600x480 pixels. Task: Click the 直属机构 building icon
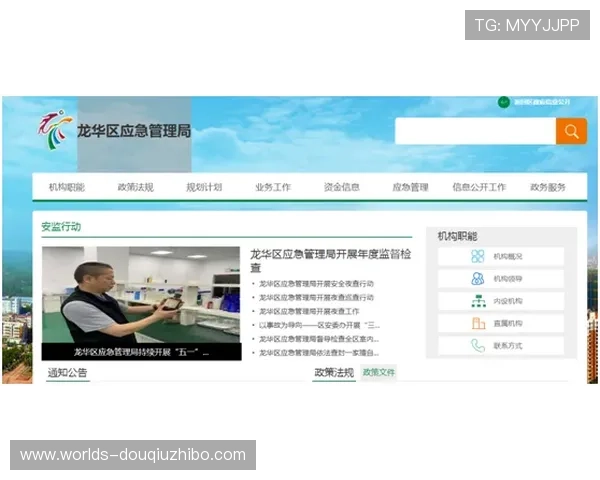click(478, 323)
